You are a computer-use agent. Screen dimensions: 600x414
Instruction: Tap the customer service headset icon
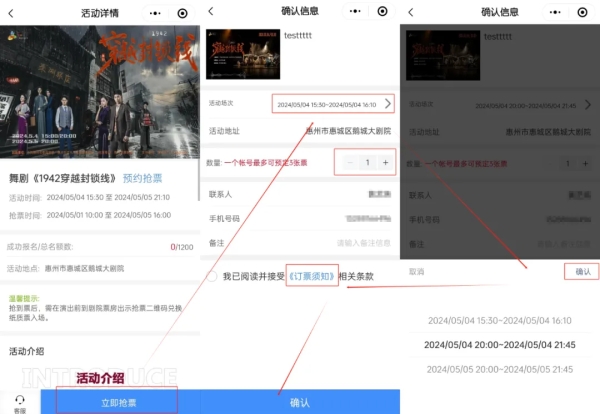(20, 400)
